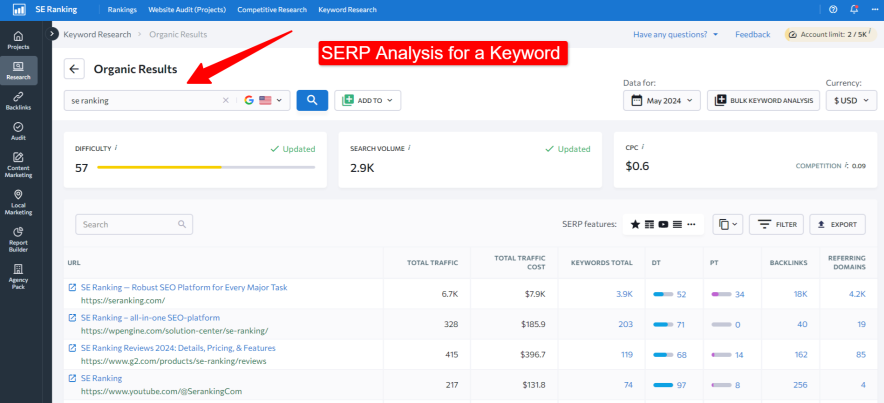Viewport: 884px width, 403px height.
Task: Click the difficulty 57 progress bar
Action: pyautogui.click(x=206, y=167)
